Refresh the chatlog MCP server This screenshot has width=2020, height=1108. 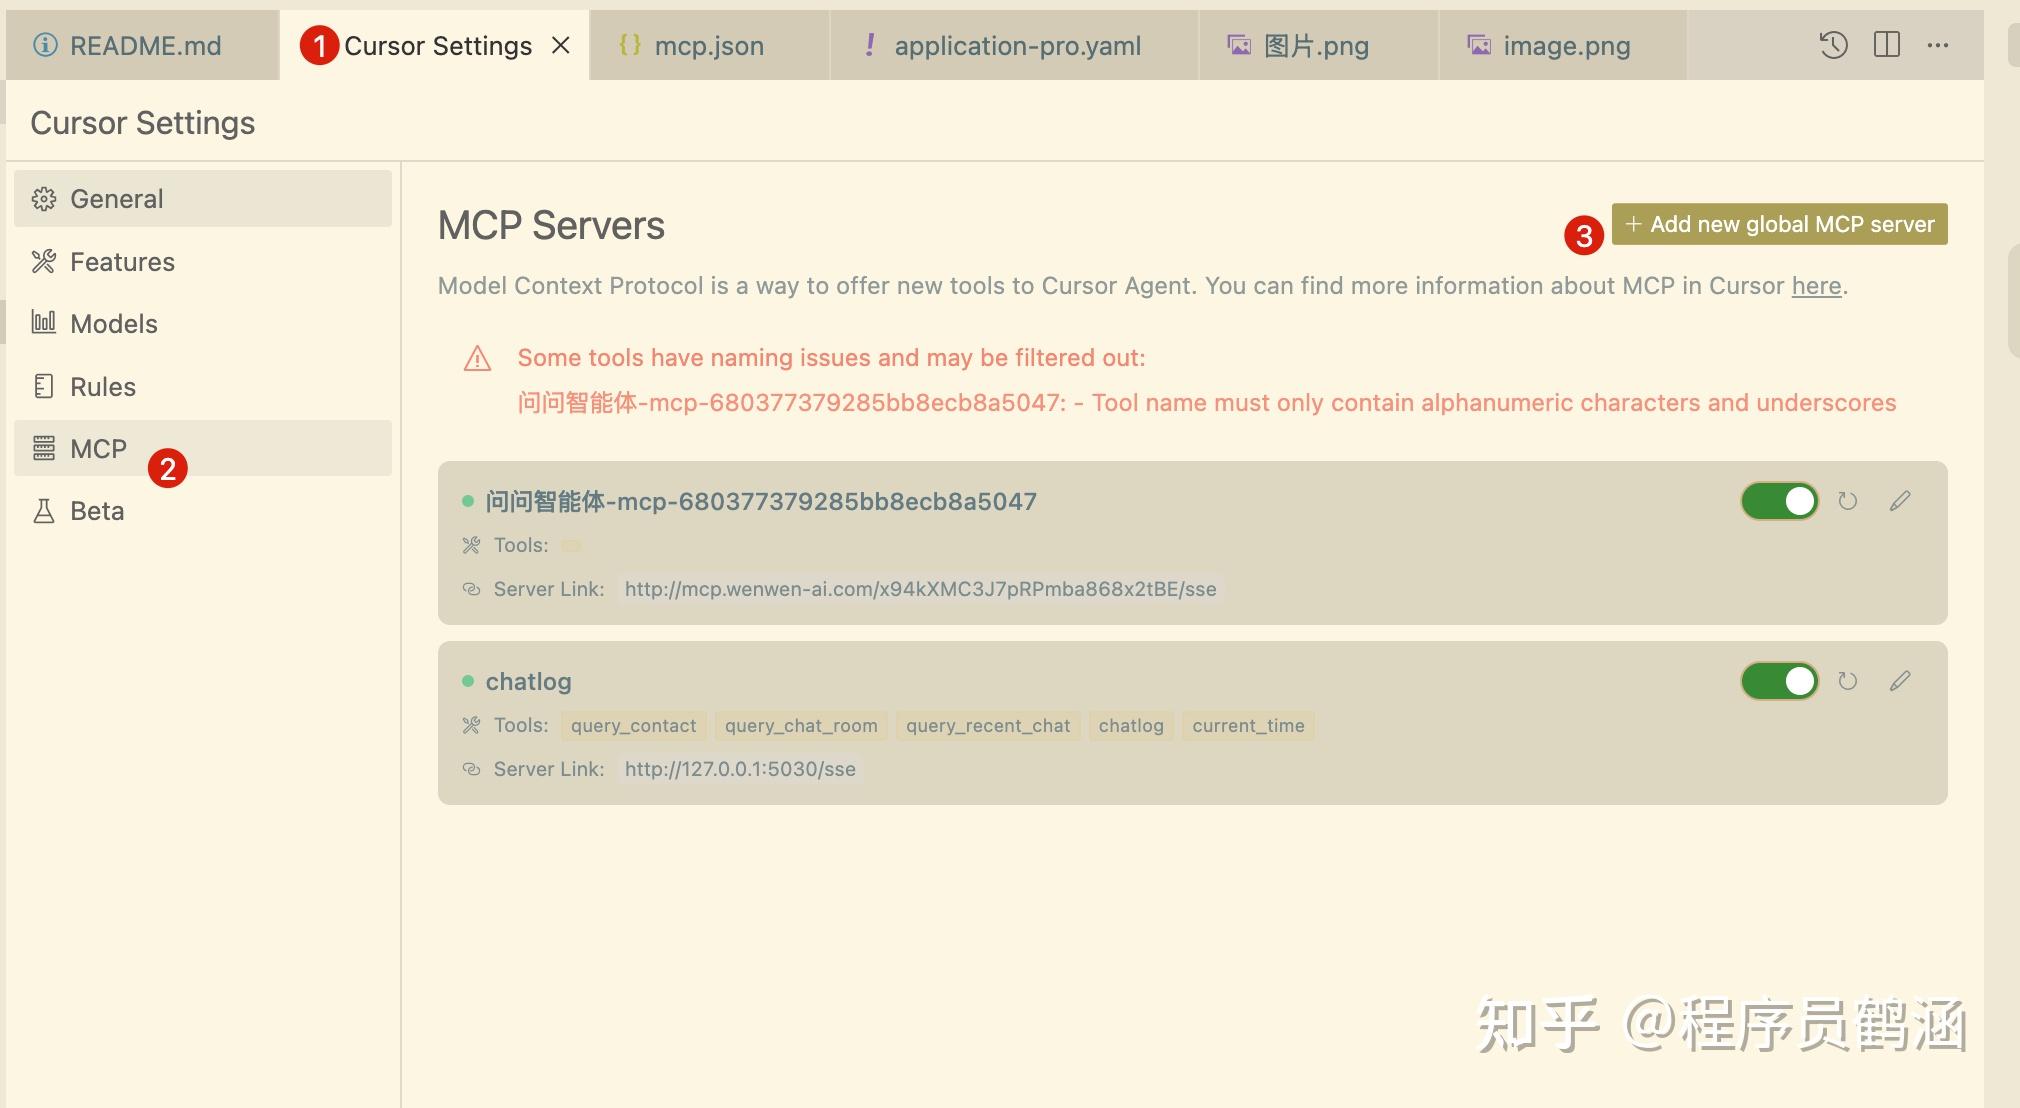pos(1847,681)
